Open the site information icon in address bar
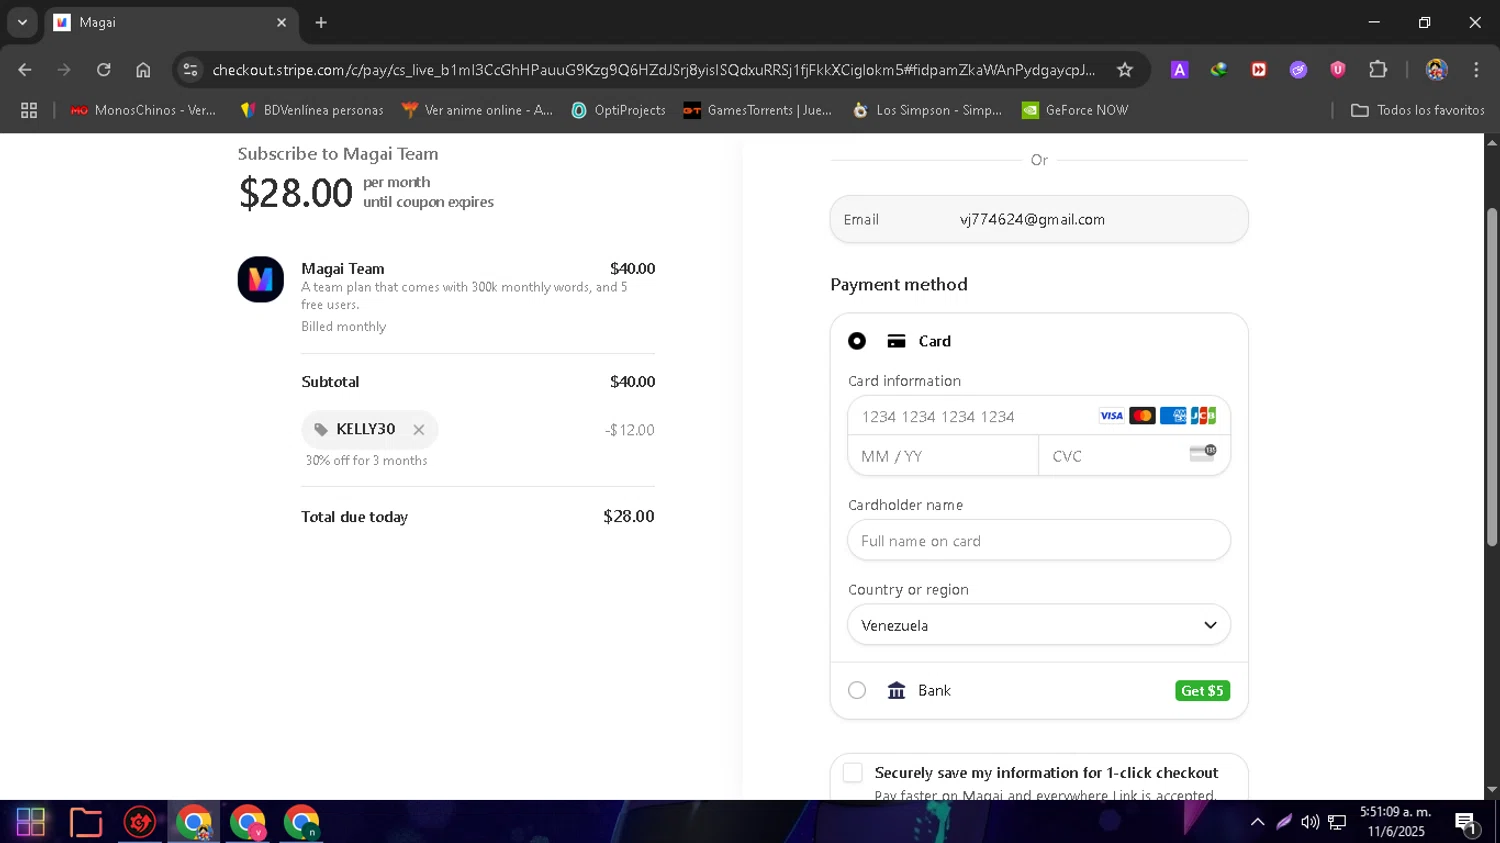This screenshot has width=1500, height=843. coord(190,70)
